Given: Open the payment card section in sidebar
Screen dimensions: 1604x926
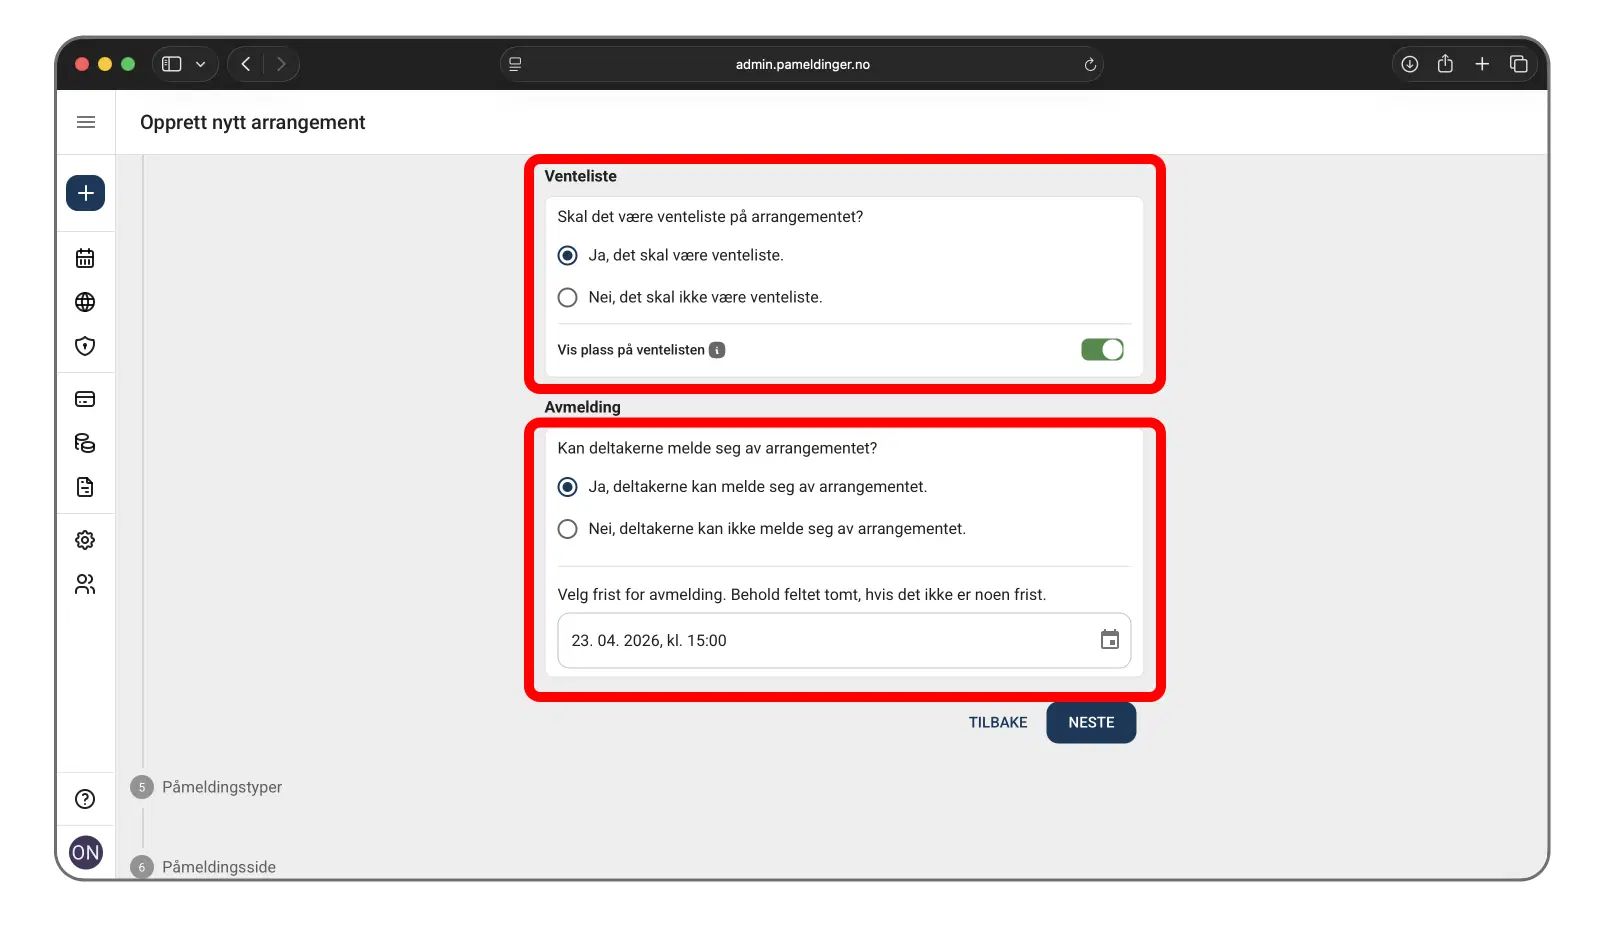Looking at the screenshot, I should click(85, 398).
